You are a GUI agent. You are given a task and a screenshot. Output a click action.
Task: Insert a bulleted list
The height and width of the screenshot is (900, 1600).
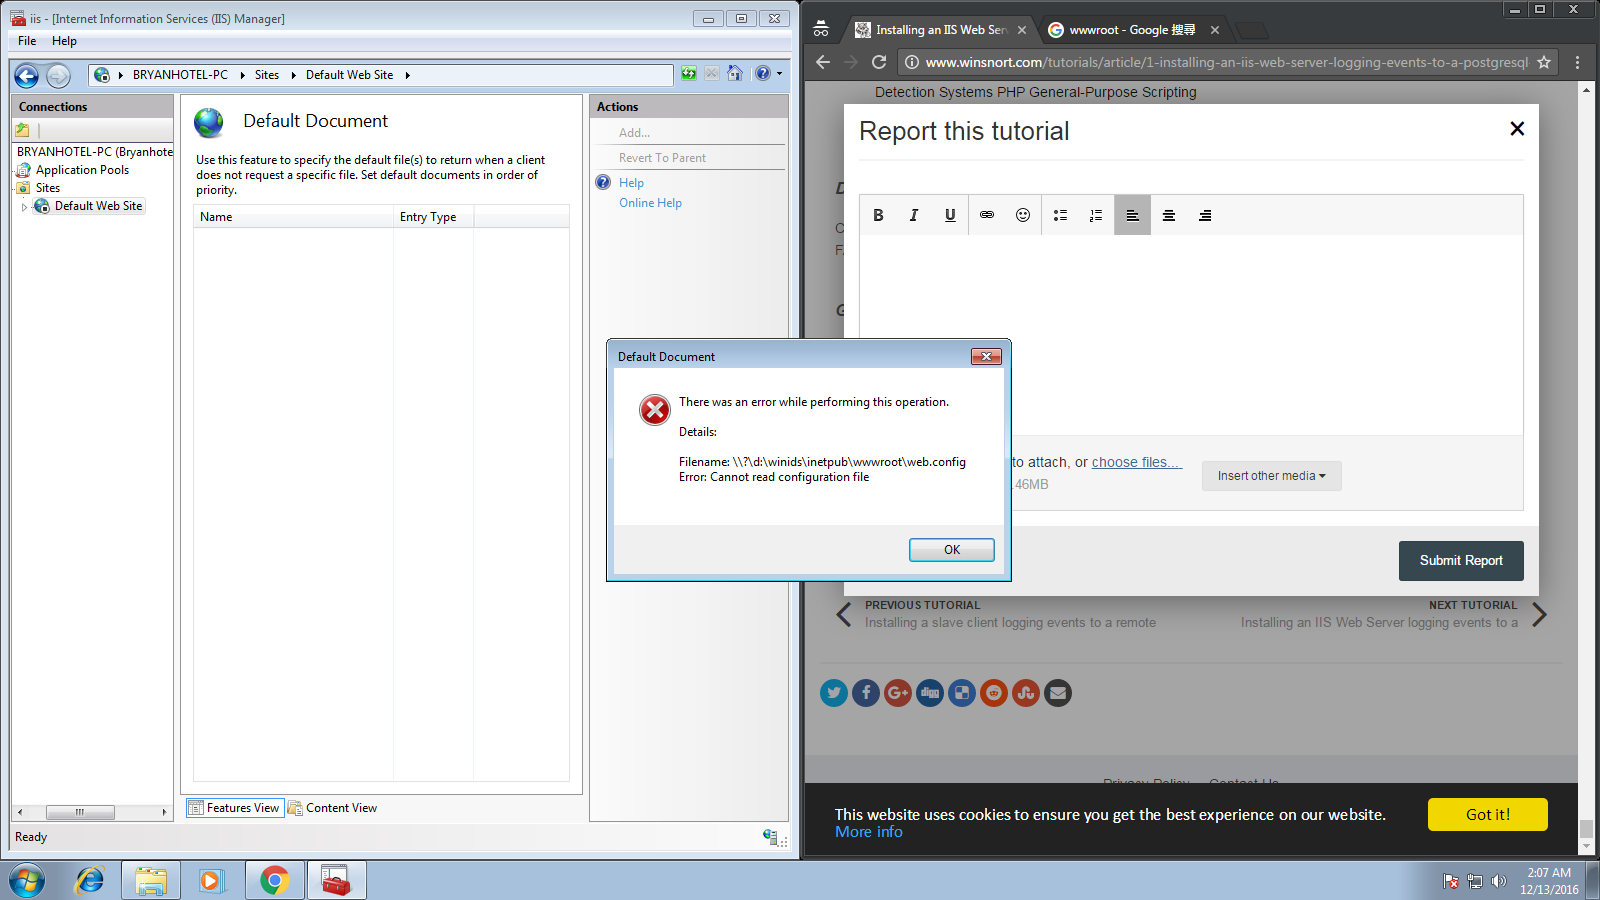coord(1060,215)
